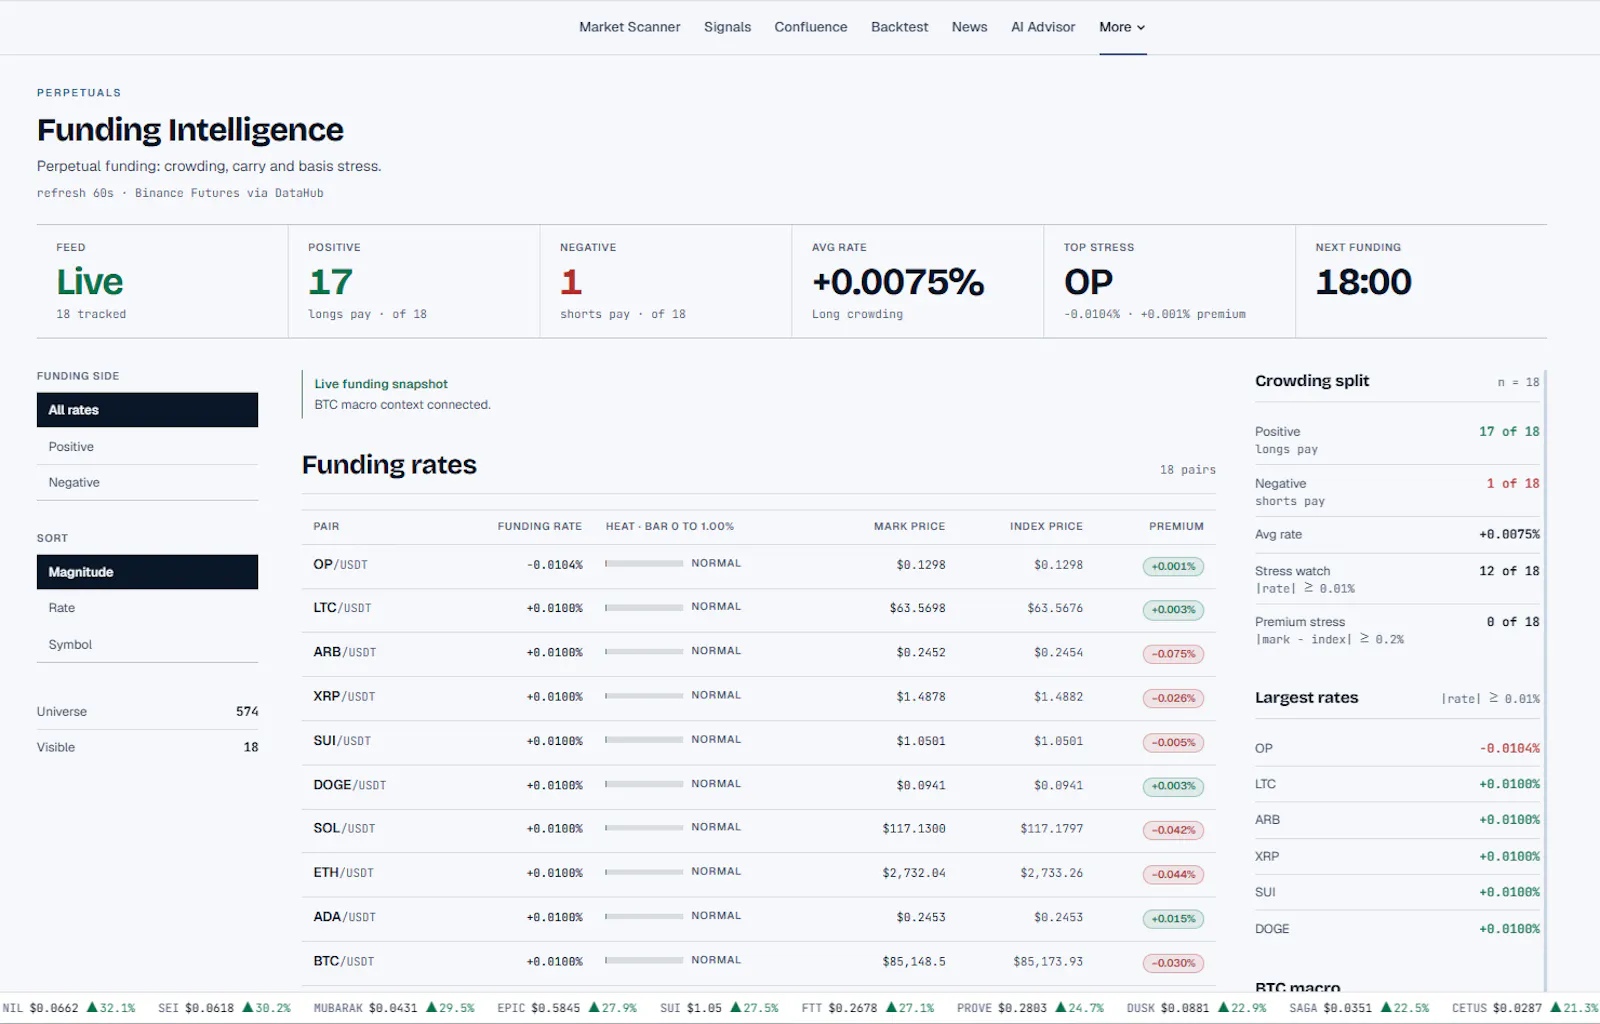Click the XRP/USDT pair name
Viewport: 1600px width, 1024px height.
point(344,696)
